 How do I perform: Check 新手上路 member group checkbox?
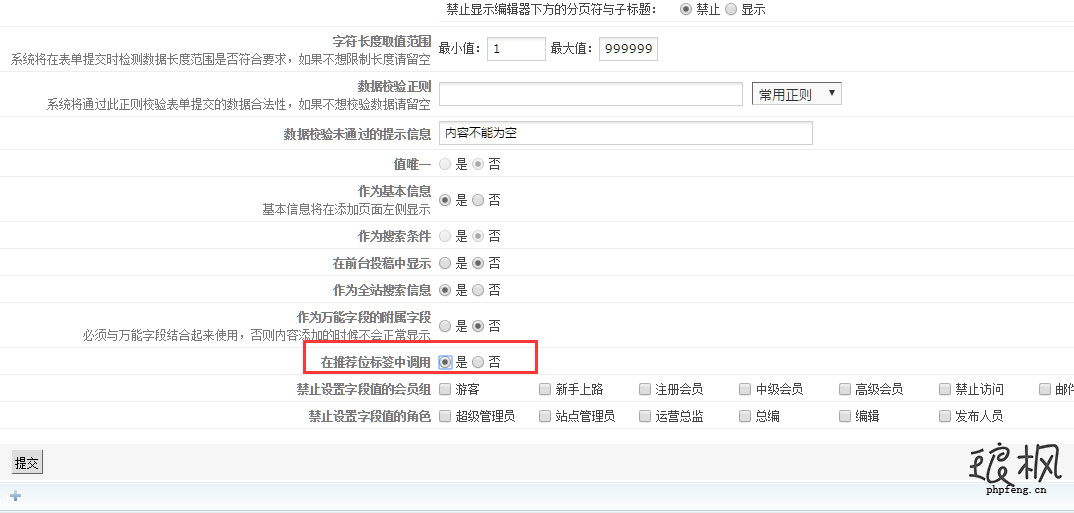click(x=545, y=389)
